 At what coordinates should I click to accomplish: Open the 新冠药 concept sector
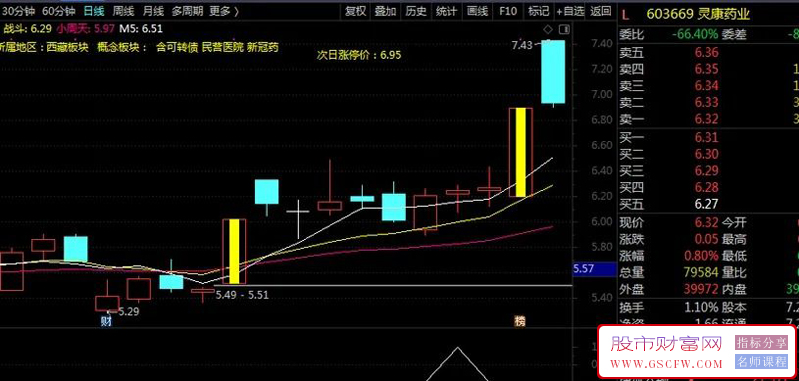click(263, 47)
